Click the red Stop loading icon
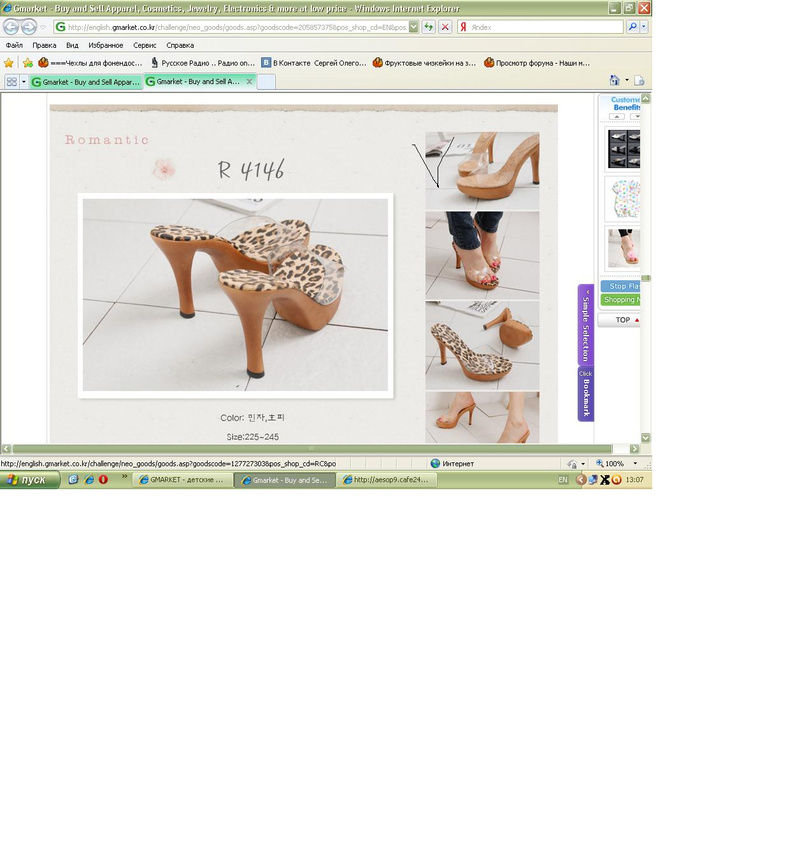This screenshot has height=842, width=800. (x=445, y=27)
